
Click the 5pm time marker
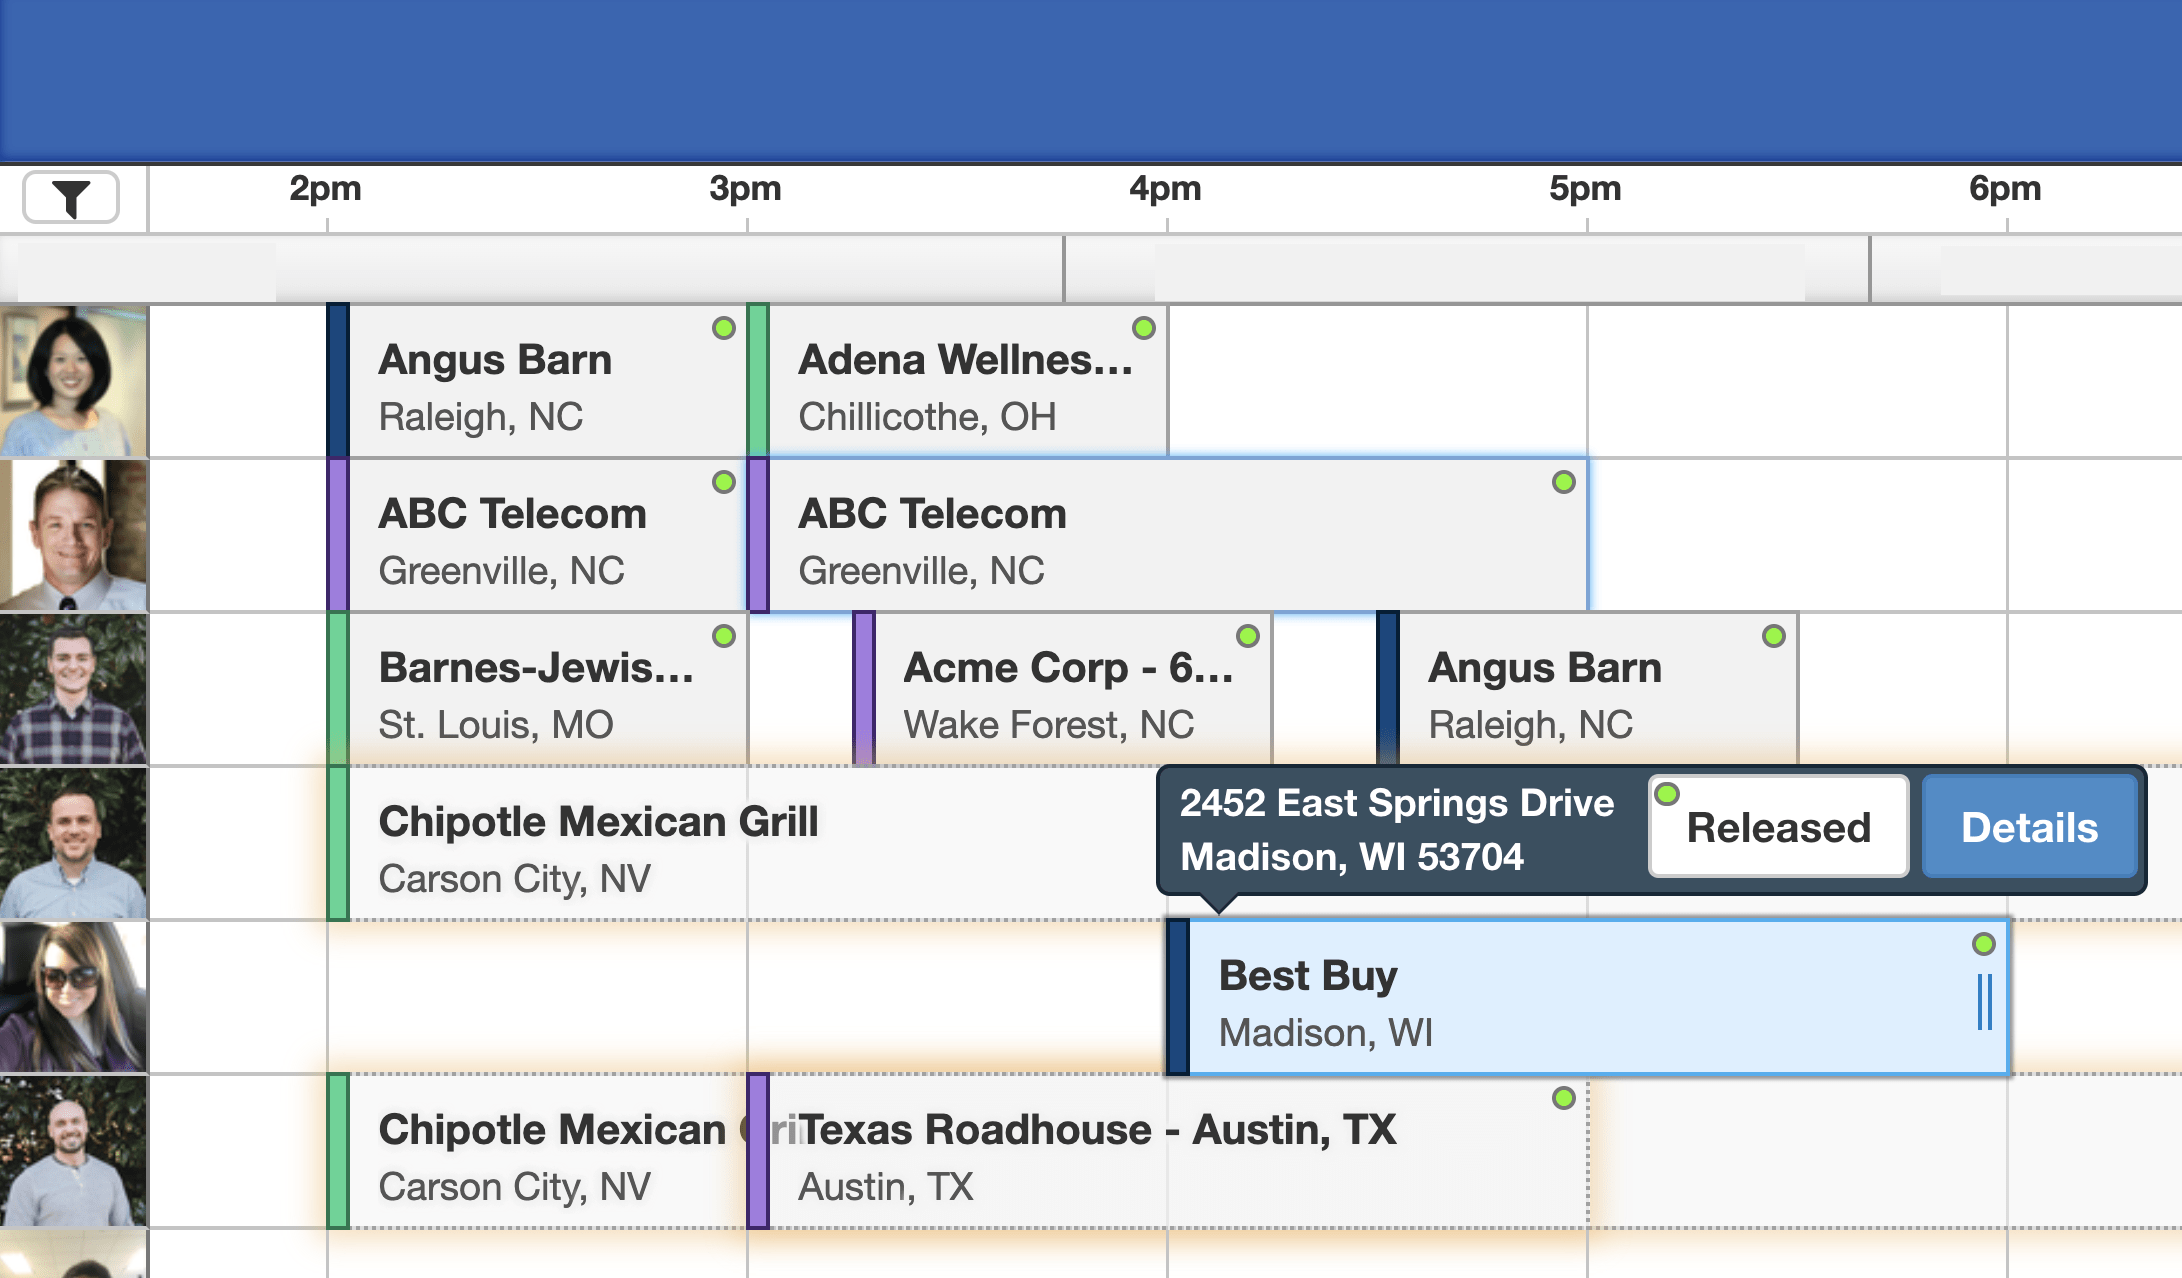tap(1585, 189)
